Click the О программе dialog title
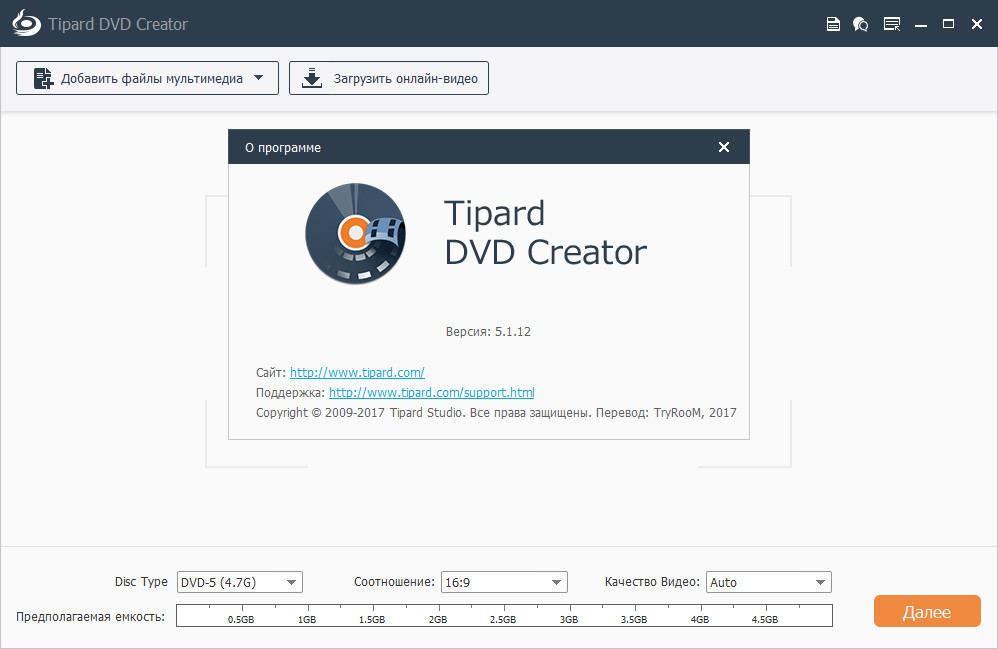 [x=283, y=148]
